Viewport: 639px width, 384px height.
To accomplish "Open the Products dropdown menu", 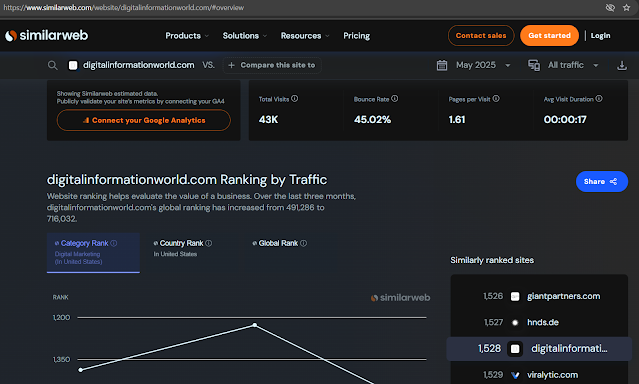I will [x=187, y=36].
